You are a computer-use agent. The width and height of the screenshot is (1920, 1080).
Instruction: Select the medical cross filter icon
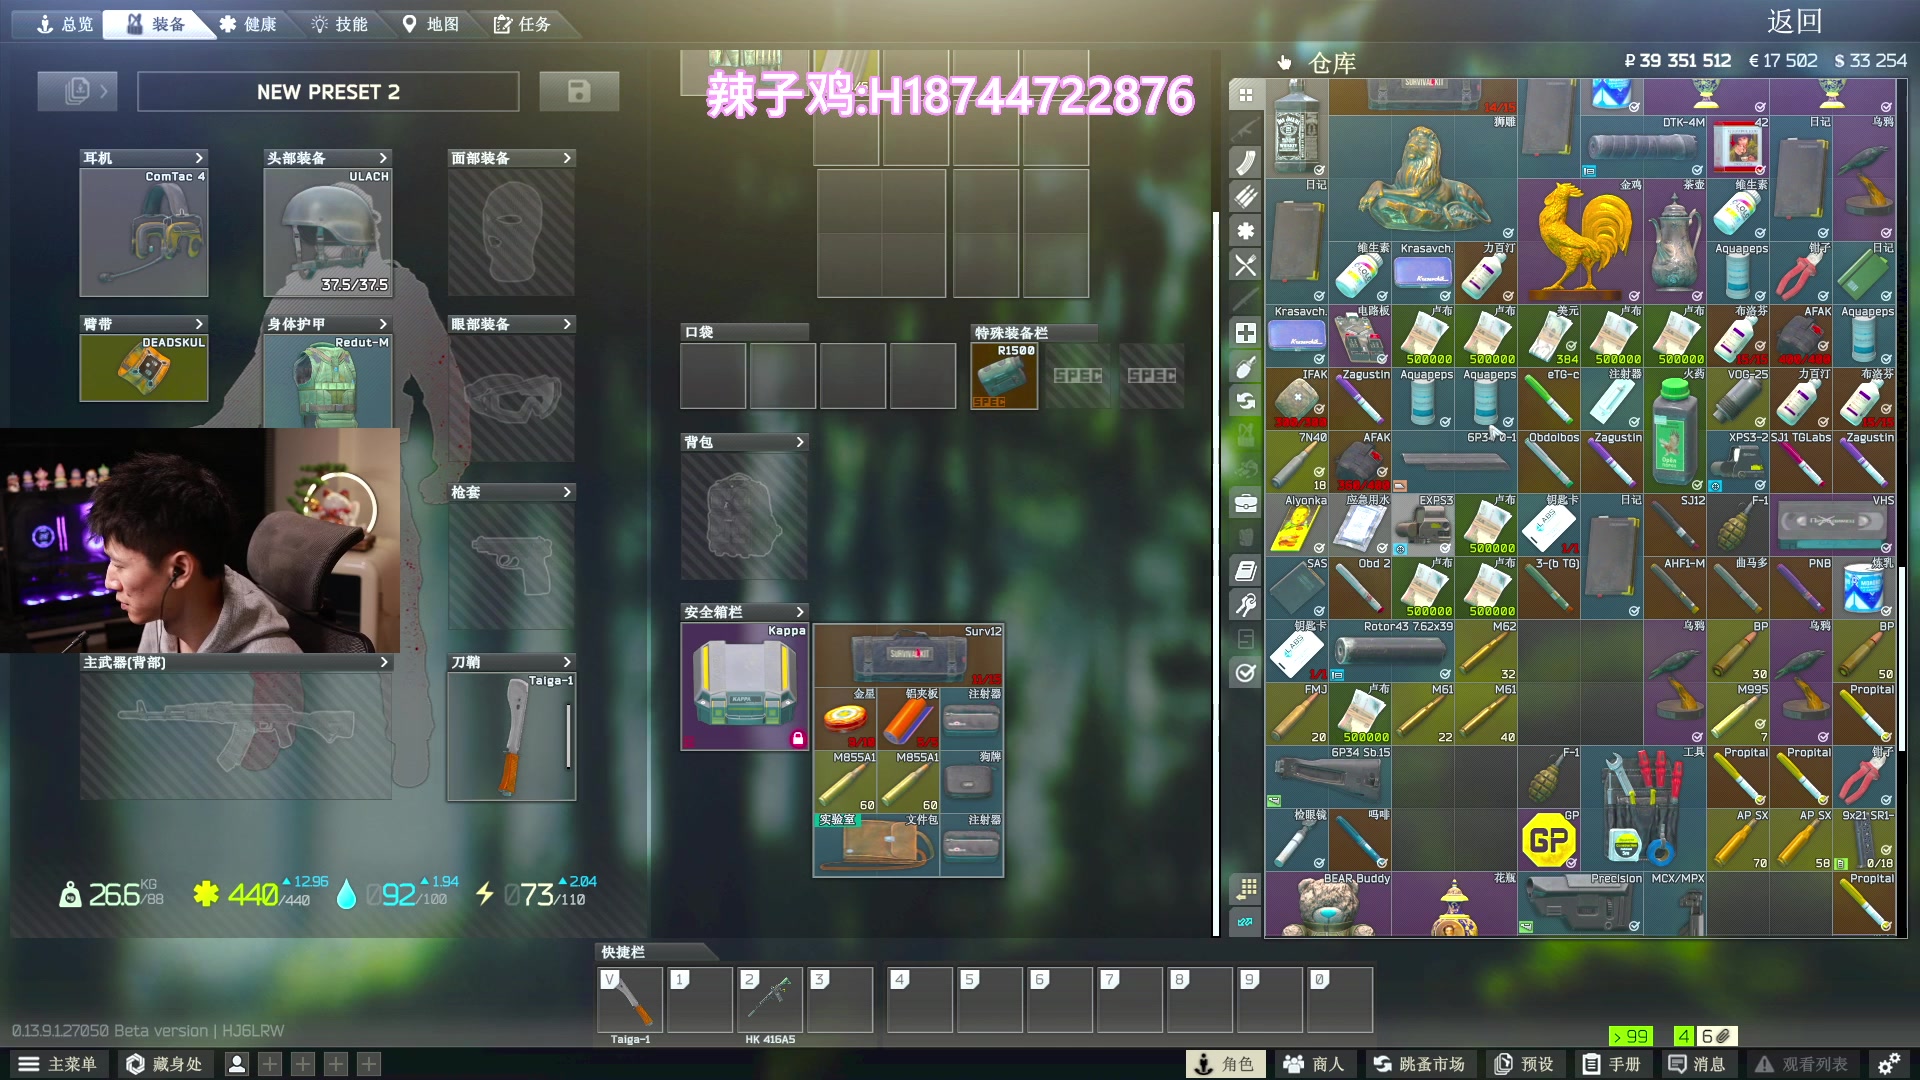point(1245,332)
